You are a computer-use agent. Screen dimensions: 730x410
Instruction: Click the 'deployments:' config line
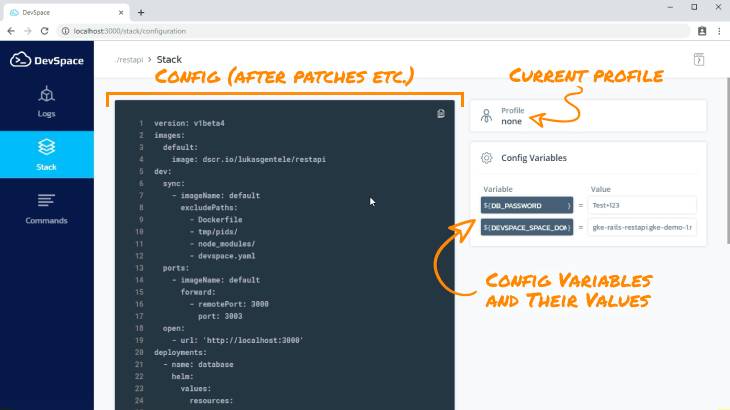(180, 353)
